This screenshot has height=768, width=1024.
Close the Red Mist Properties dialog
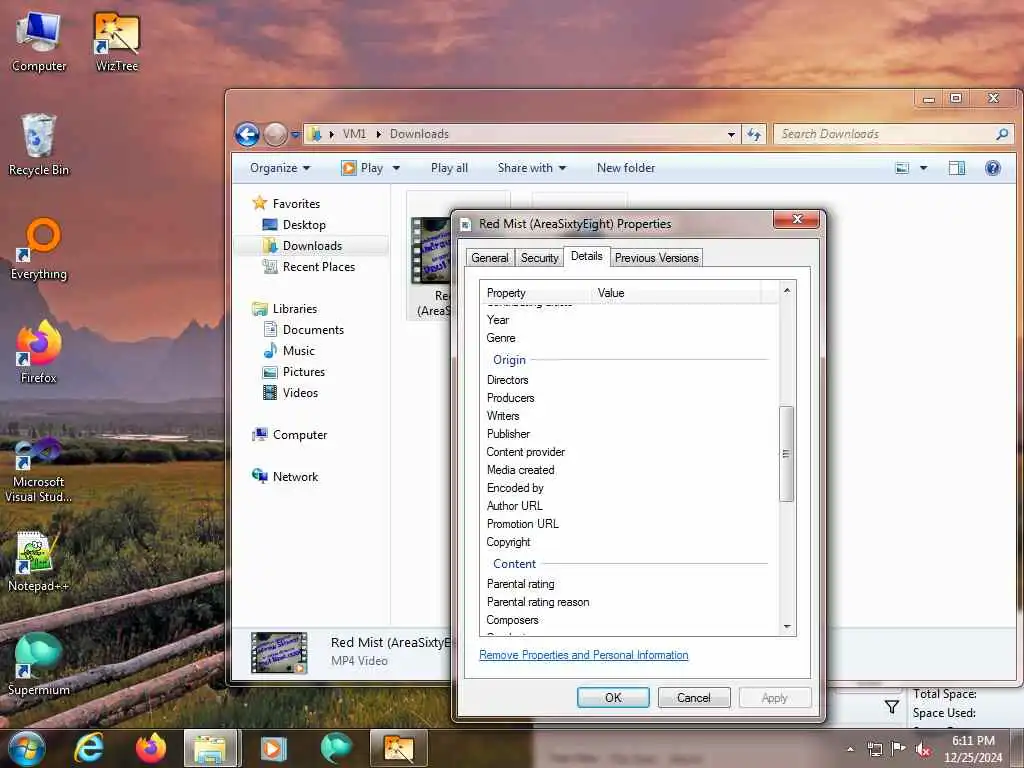797,219
